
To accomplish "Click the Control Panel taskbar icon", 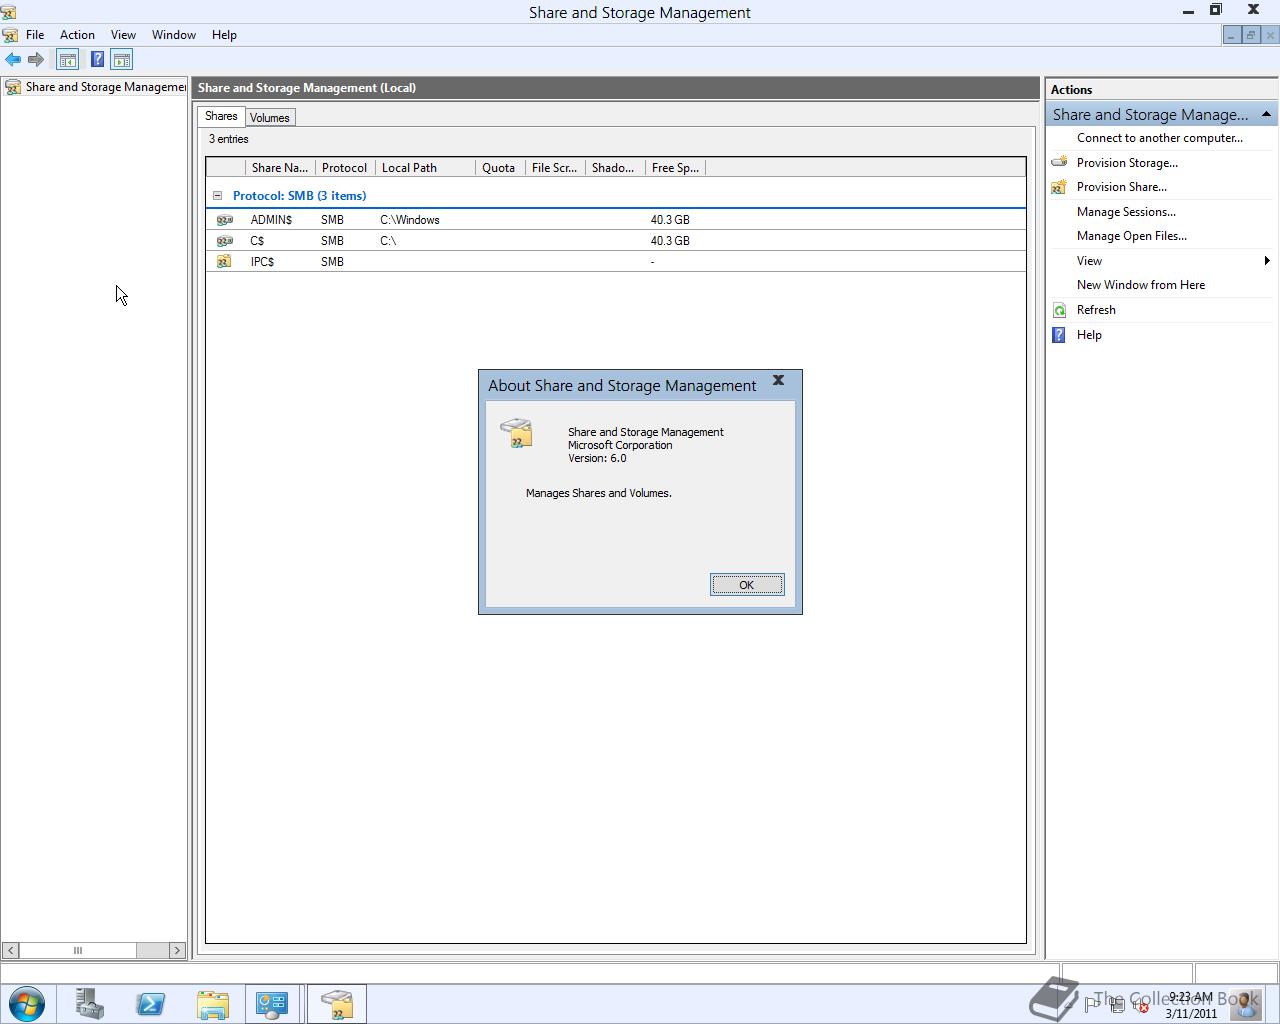I will pos(272,1004).
